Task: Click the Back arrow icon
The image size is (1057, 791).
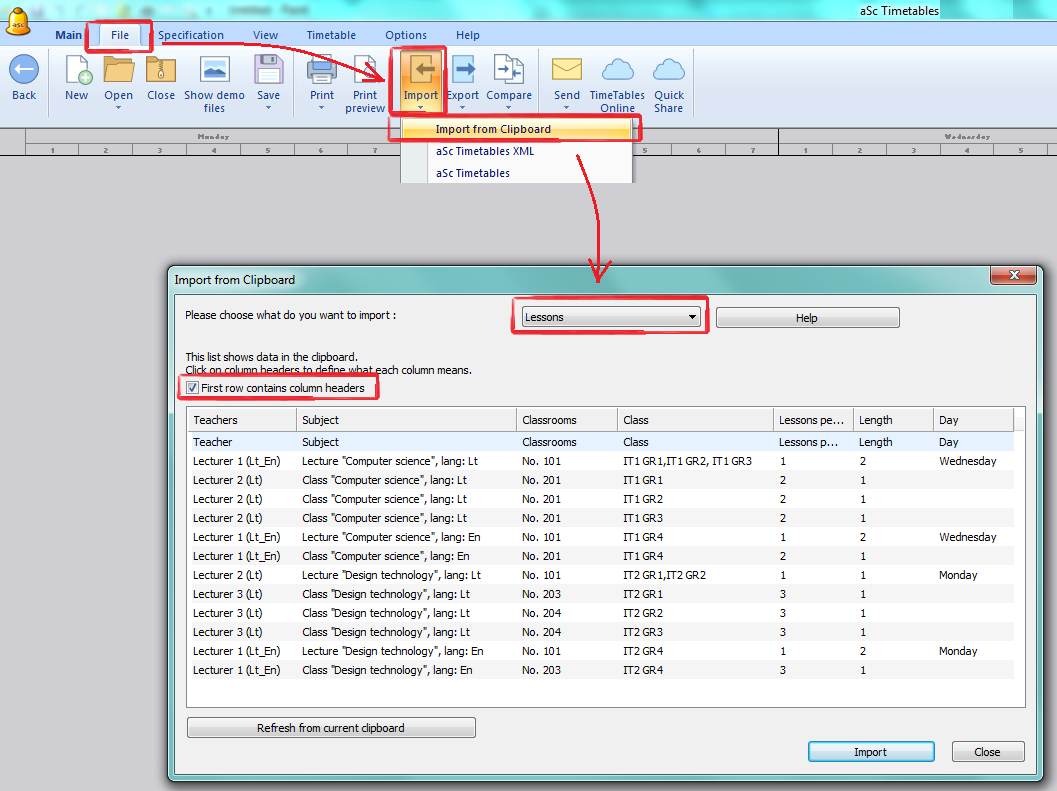Action: (24, 69)
